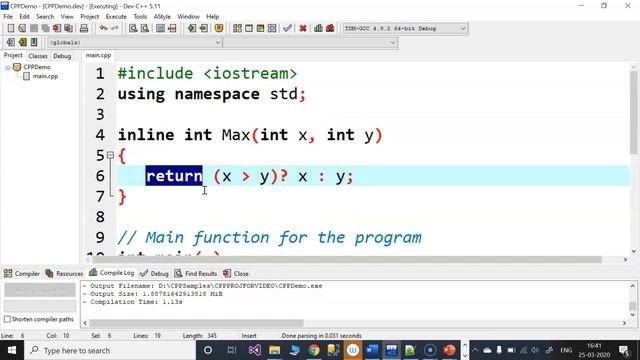Open the Window menu
Screen dimensions: 640x360
coord(188,17)
